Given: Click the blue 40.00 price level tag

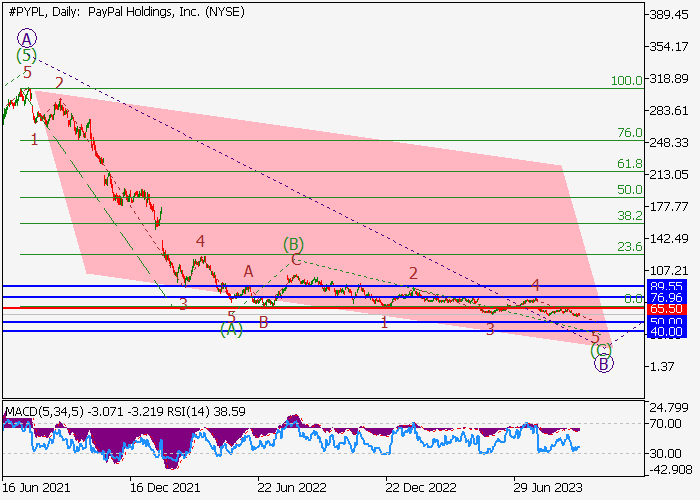Looking at the screenshot, I should (x=666, y=332).
